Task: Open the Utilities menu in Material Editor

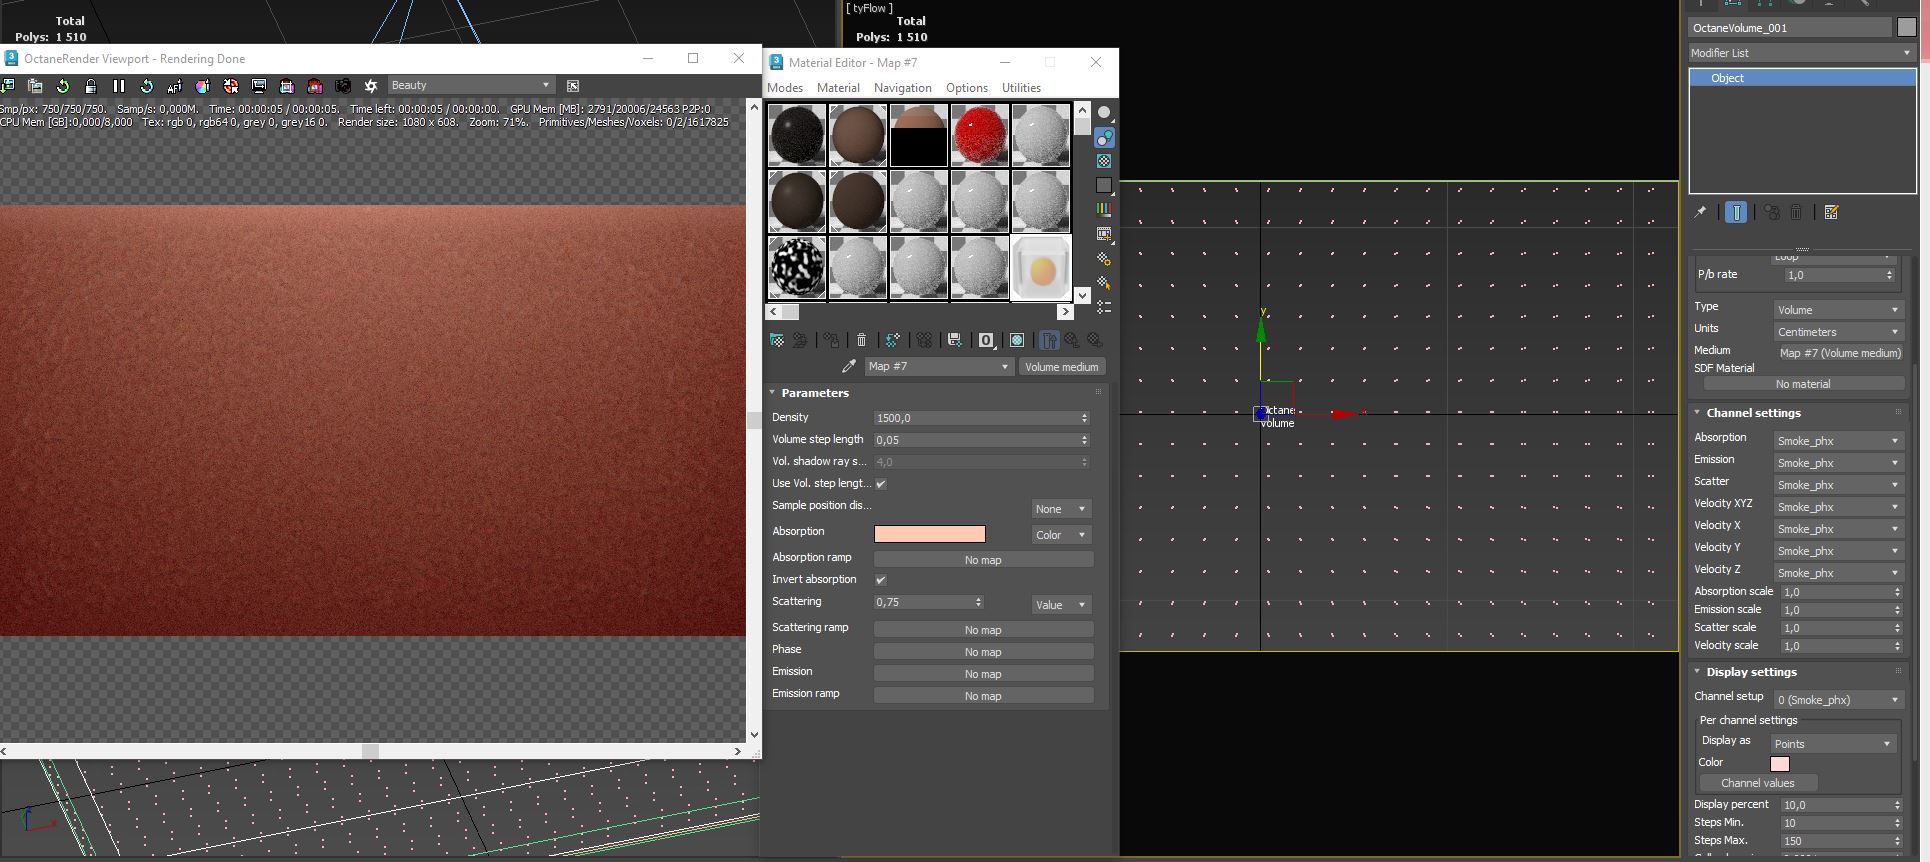Action: pos(1021,88)
